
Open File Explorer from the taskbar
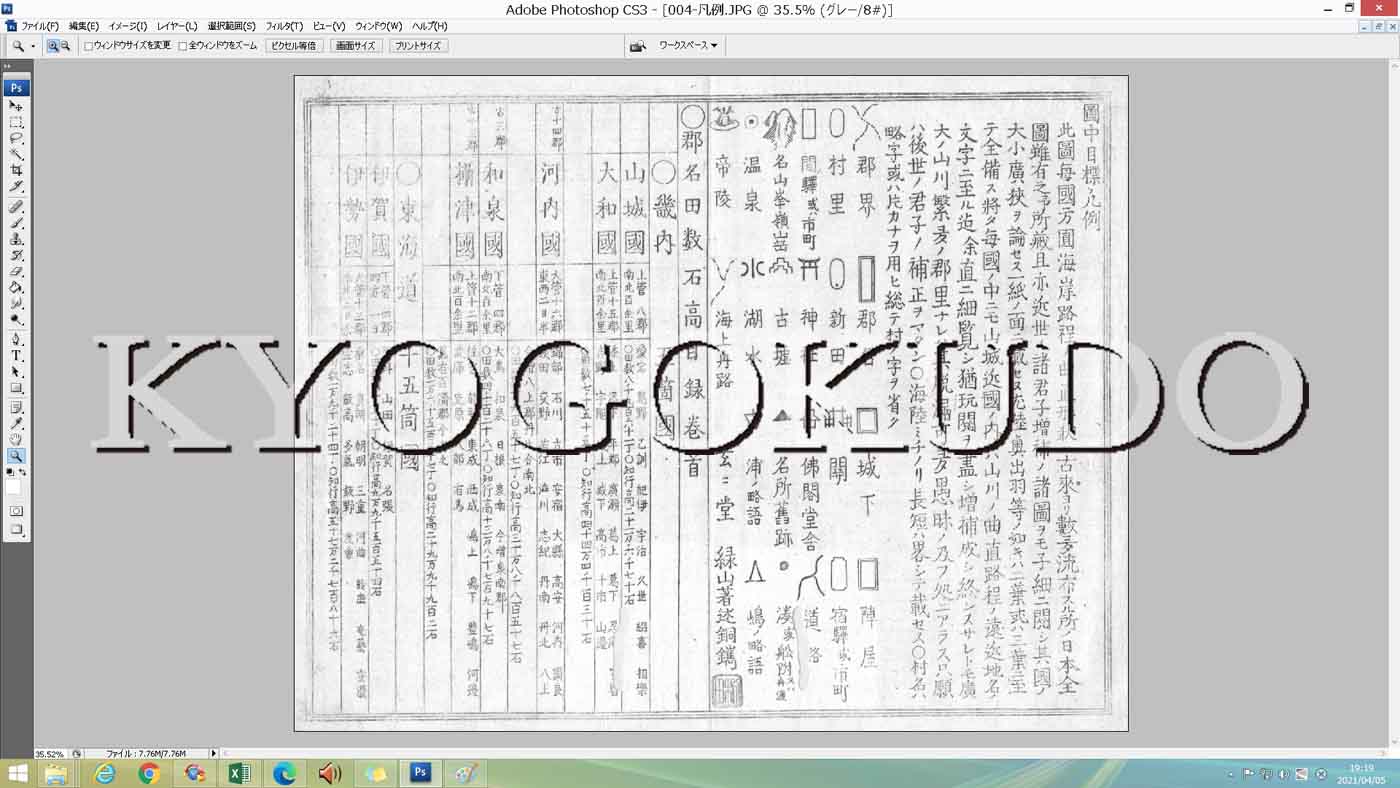(56, 774)
